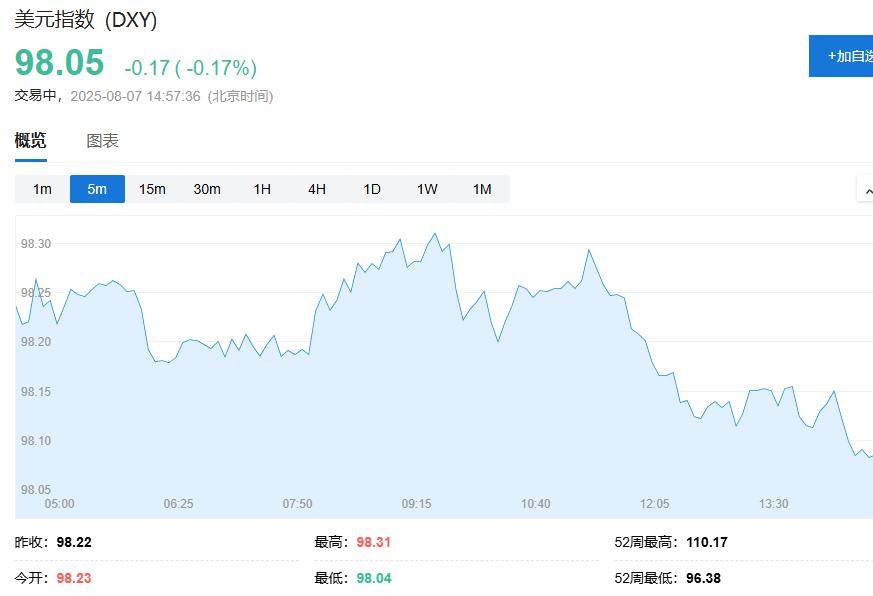873x596 pixels.
Task: Switch to the 图表 tab
Action: [x=100, y=140]
